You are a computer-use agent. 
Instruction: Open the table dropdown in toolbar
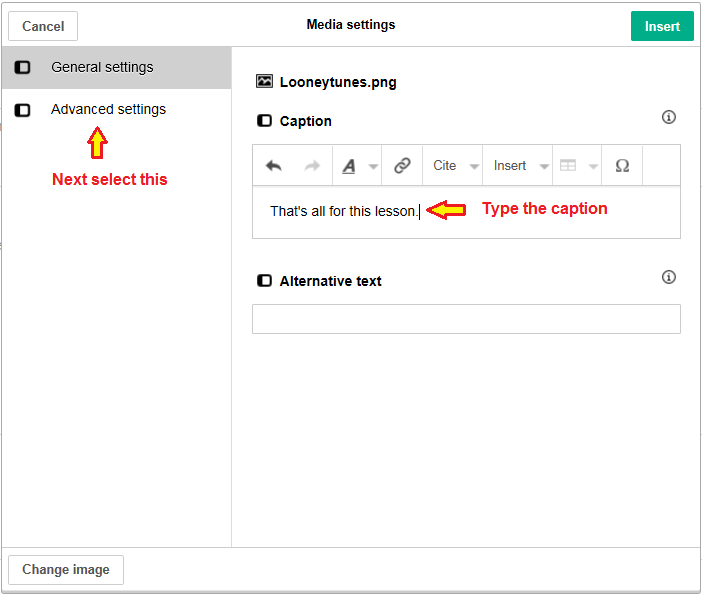[x=577, y=166]
